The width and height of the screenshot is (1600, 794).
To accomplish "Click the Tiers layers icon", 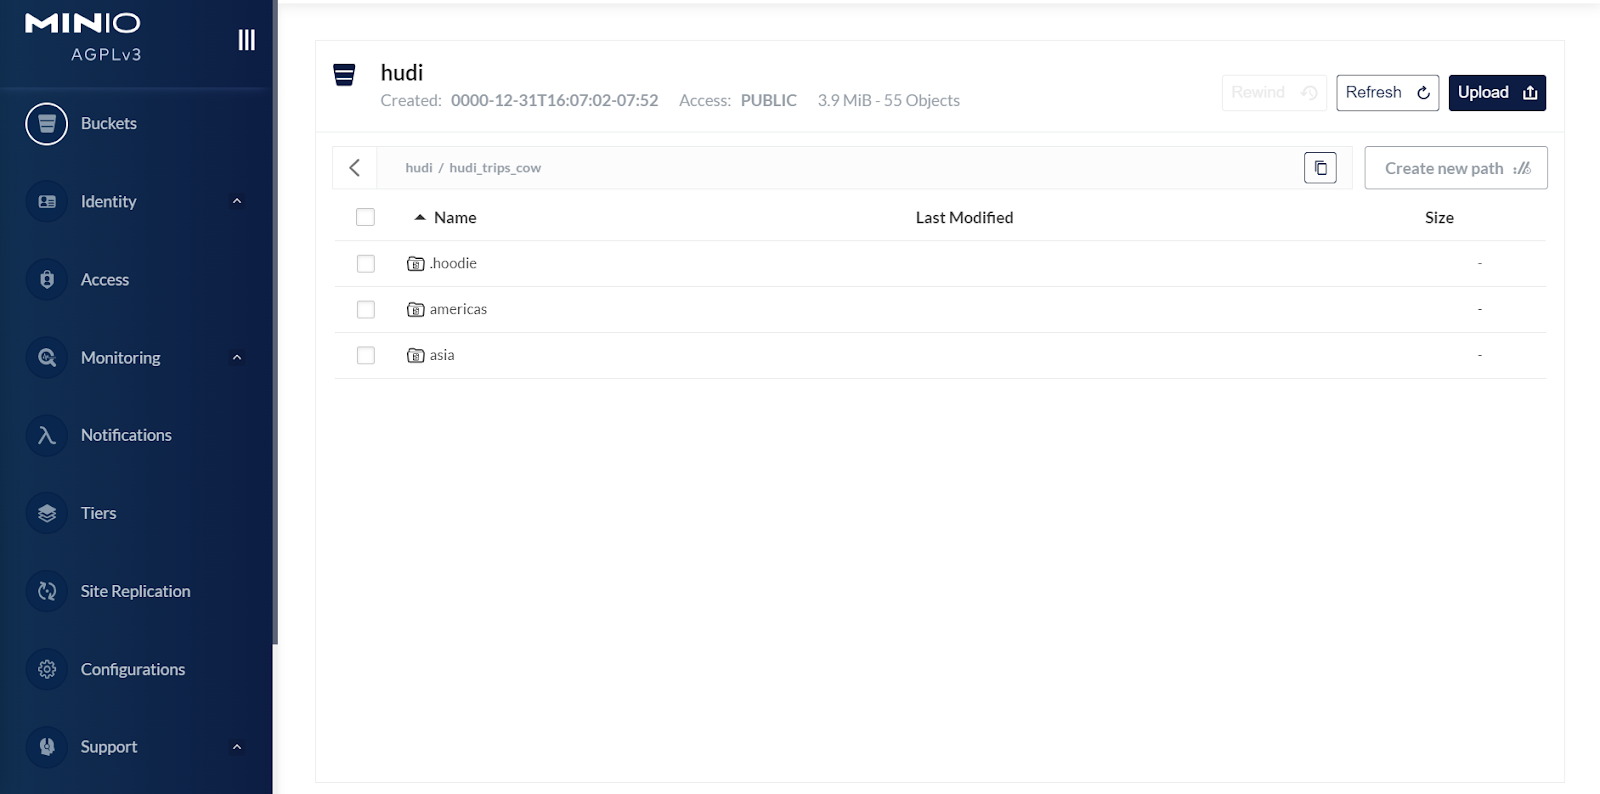I will tap(46, 514).
